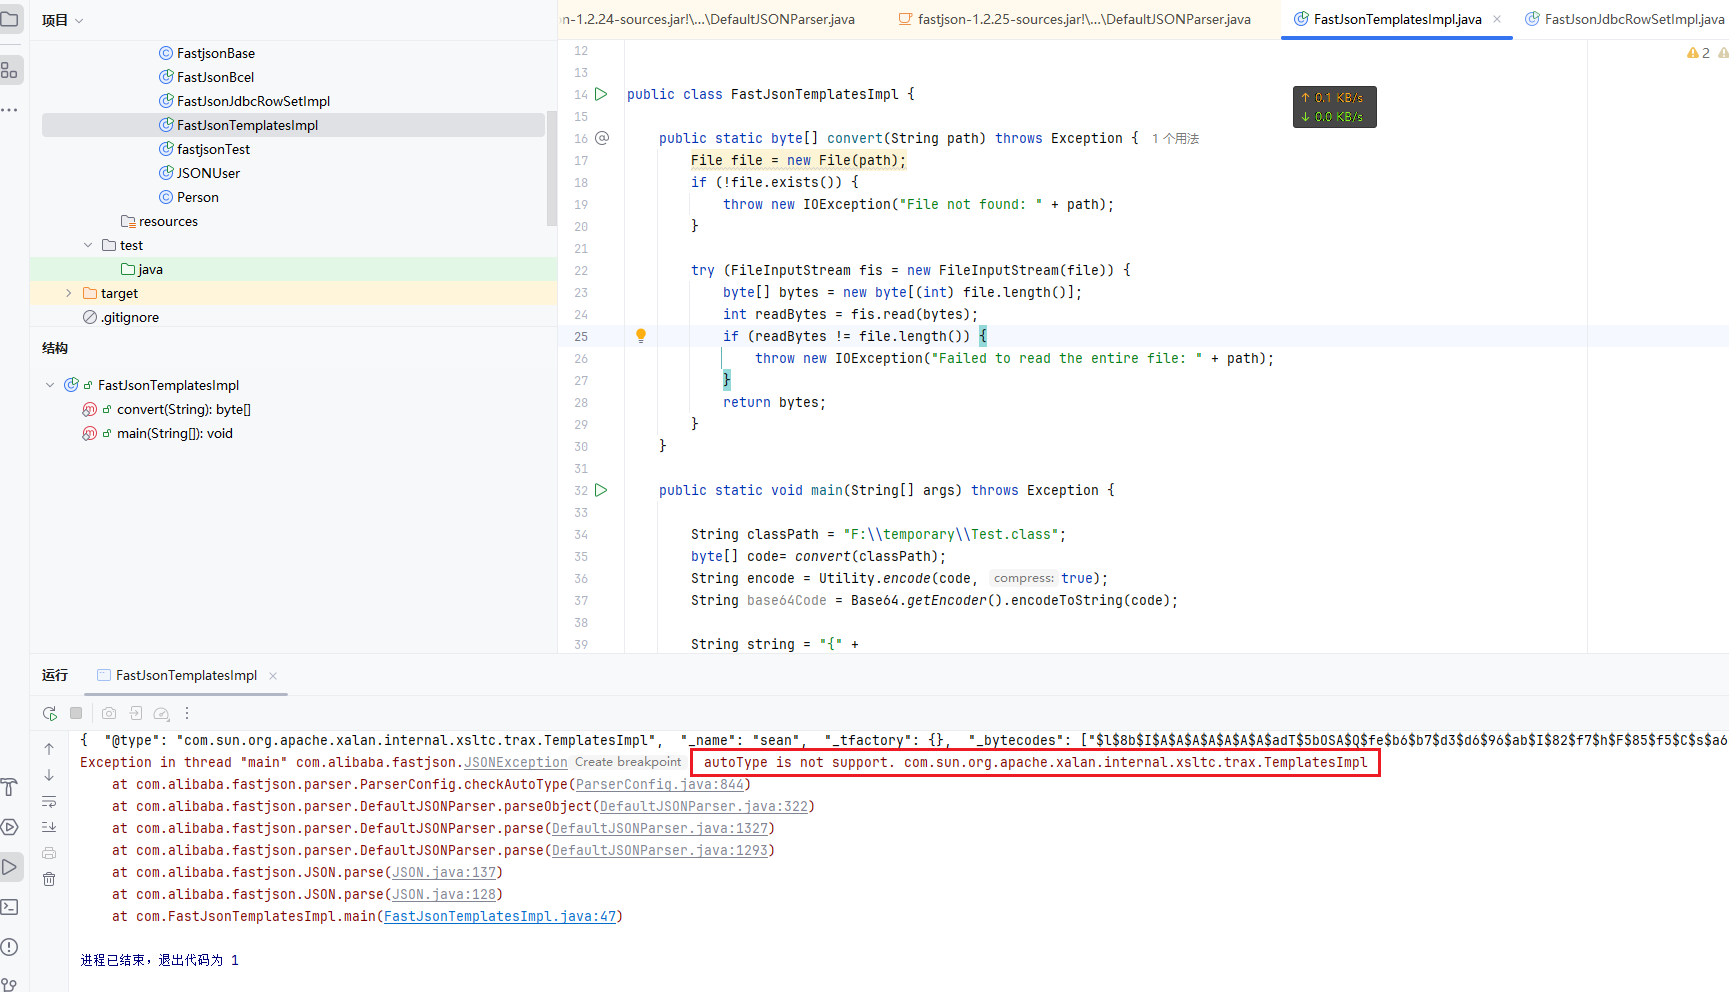Open JSON.java:137 stack trace link
The image size is (1729, 992).
[x=444, y=872]
